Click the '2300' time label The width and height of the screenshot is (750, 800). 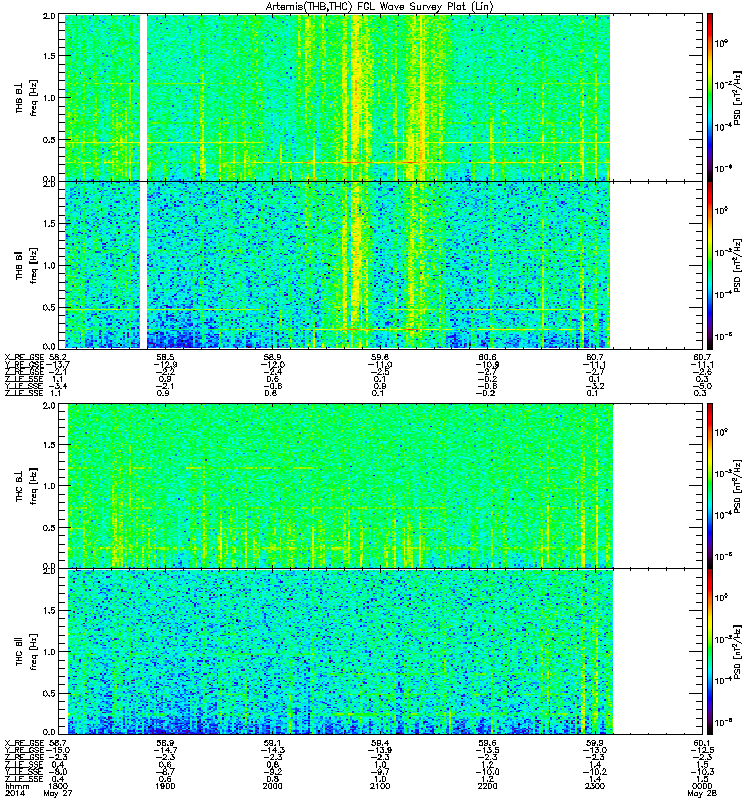point(595,786)
